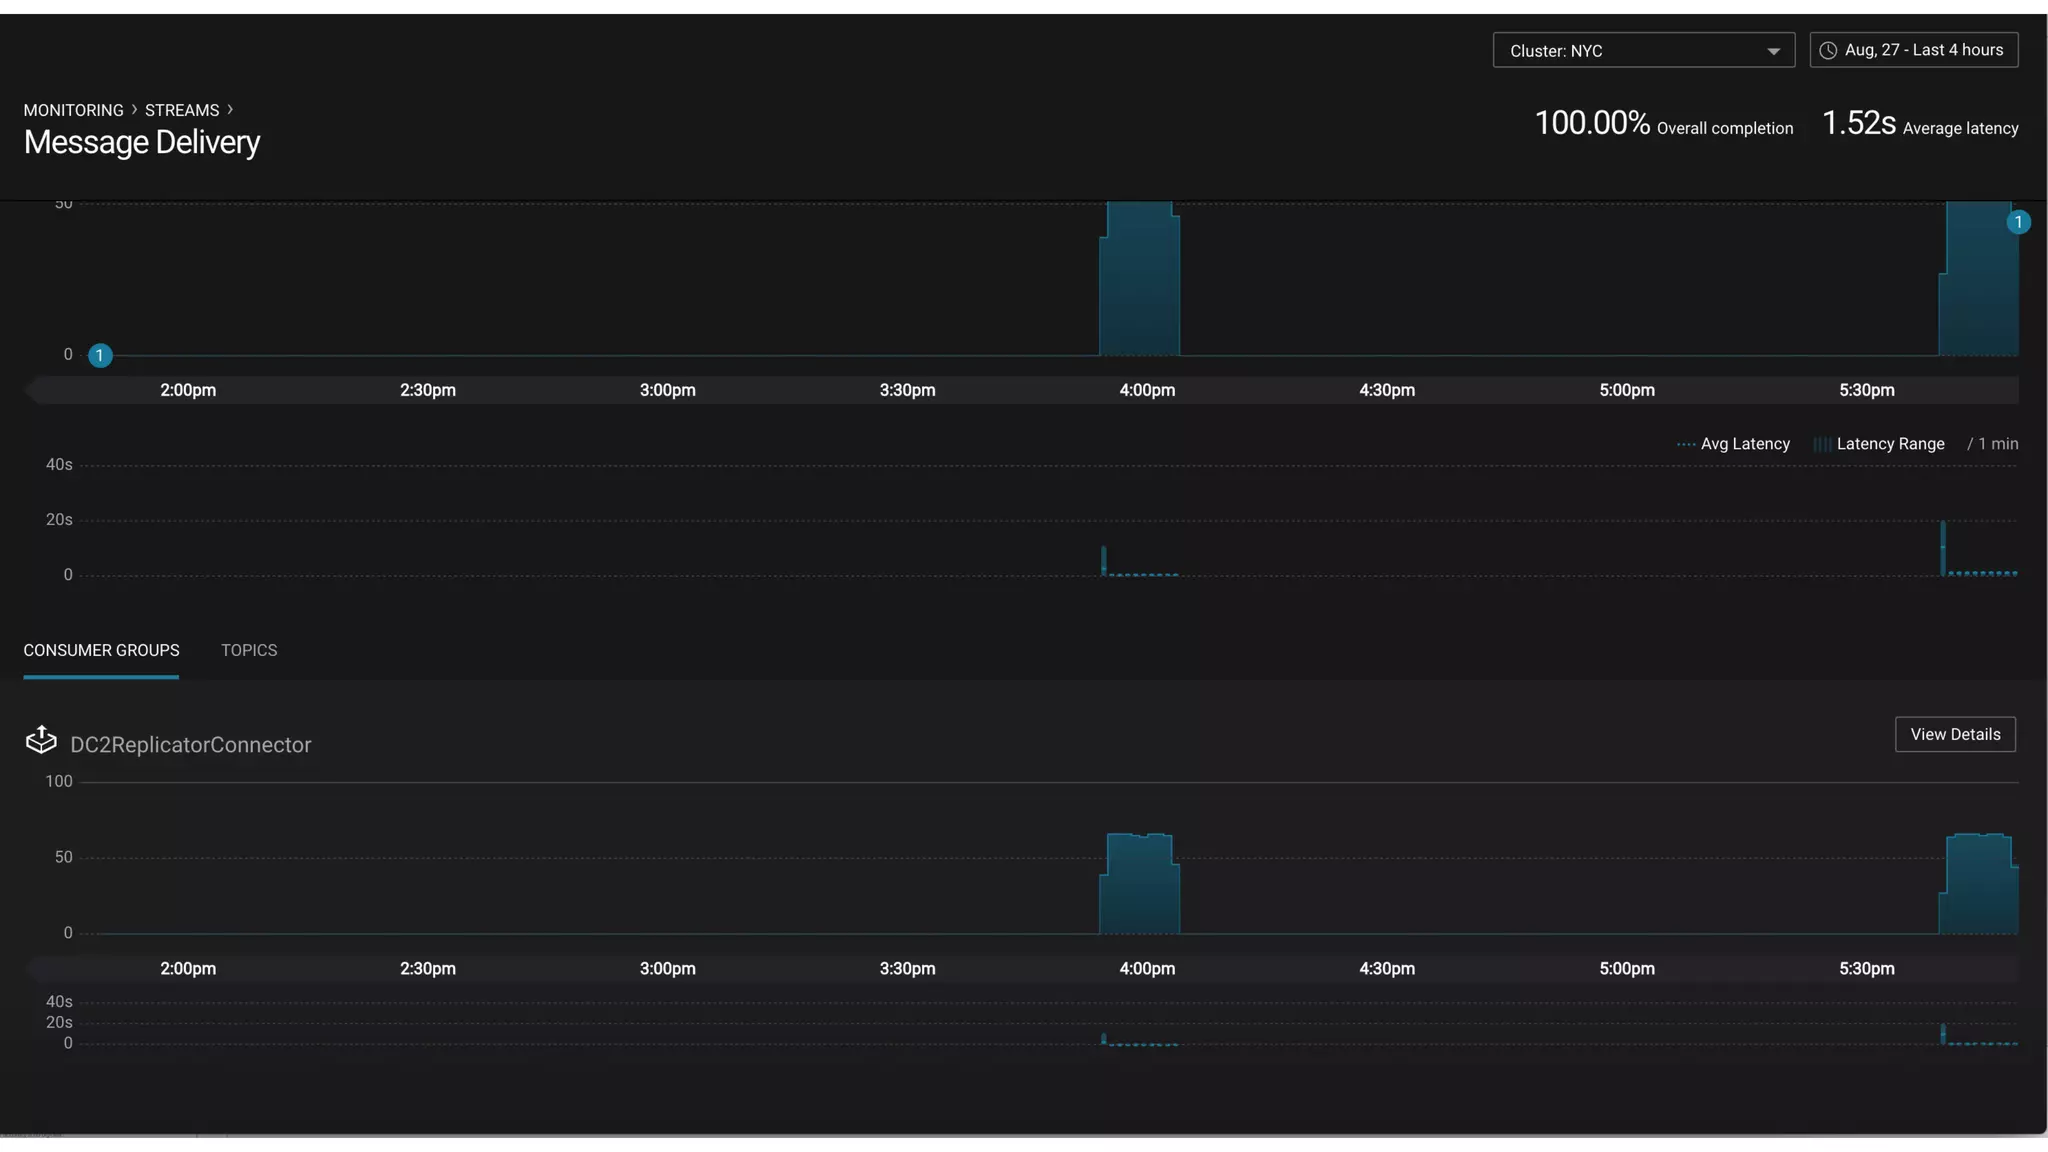Click the DC2ReplicatorConnector connector icon
Screen dimensions: 2048x1152
41,740
